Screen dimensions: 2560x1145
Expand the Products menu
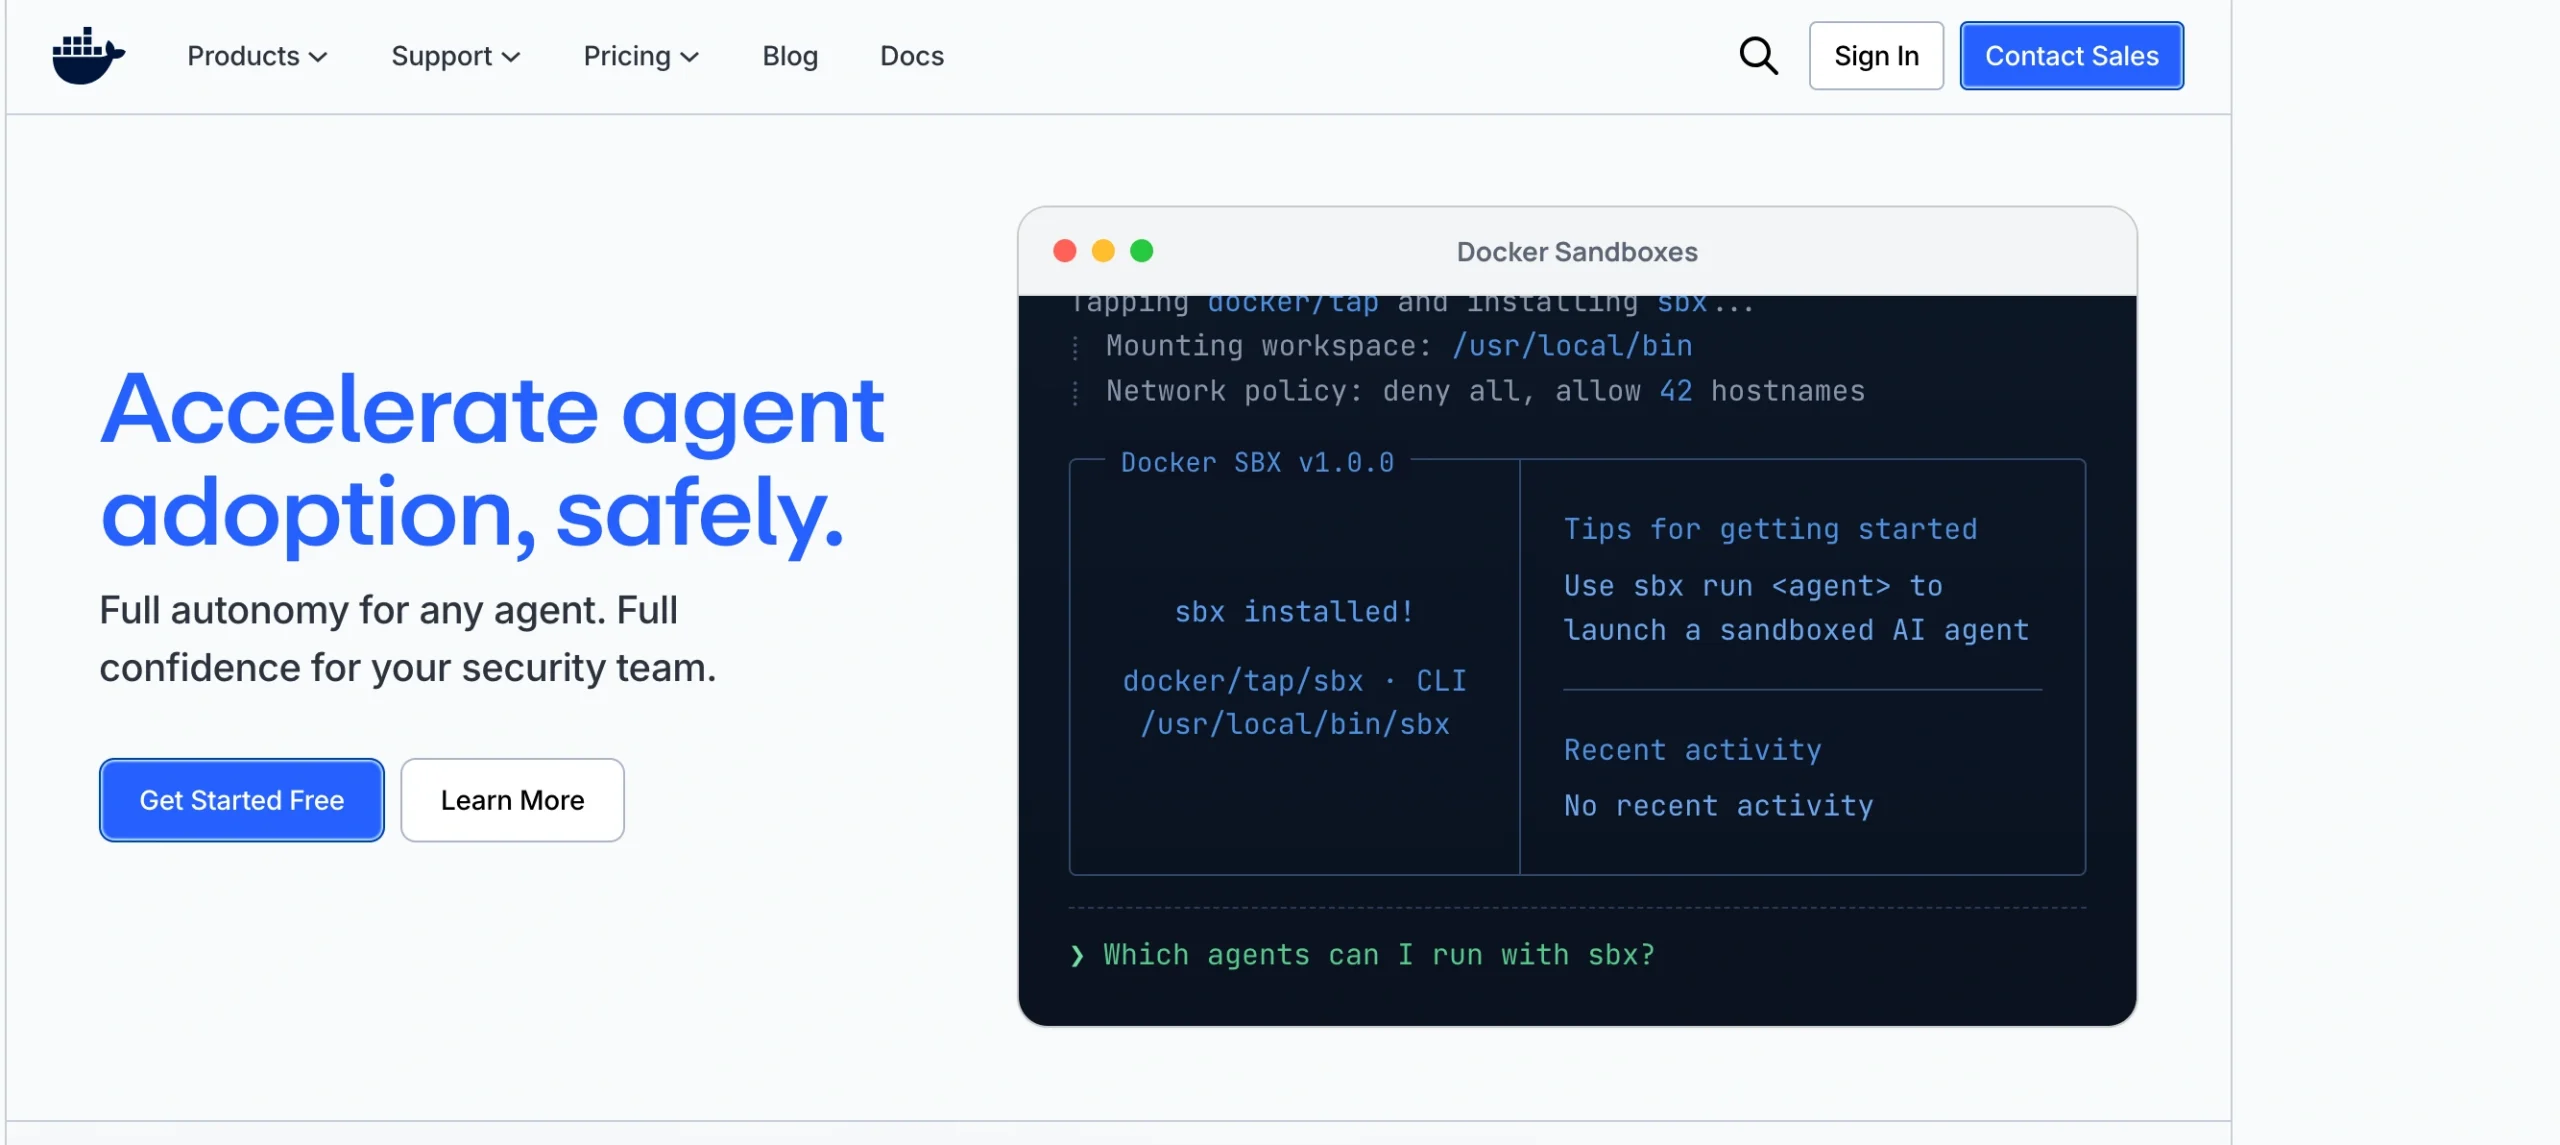coord(257,56)
